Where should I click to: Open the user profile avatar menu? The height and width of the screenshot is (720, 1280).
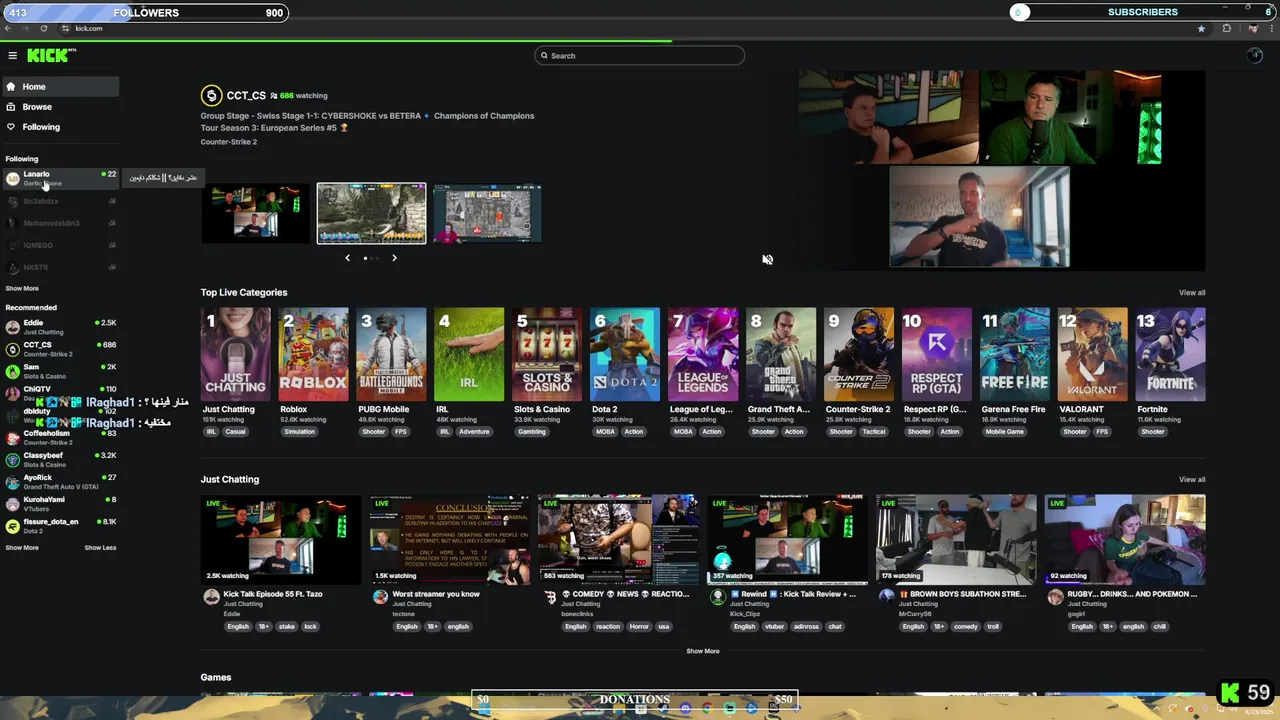[1255, 56]
